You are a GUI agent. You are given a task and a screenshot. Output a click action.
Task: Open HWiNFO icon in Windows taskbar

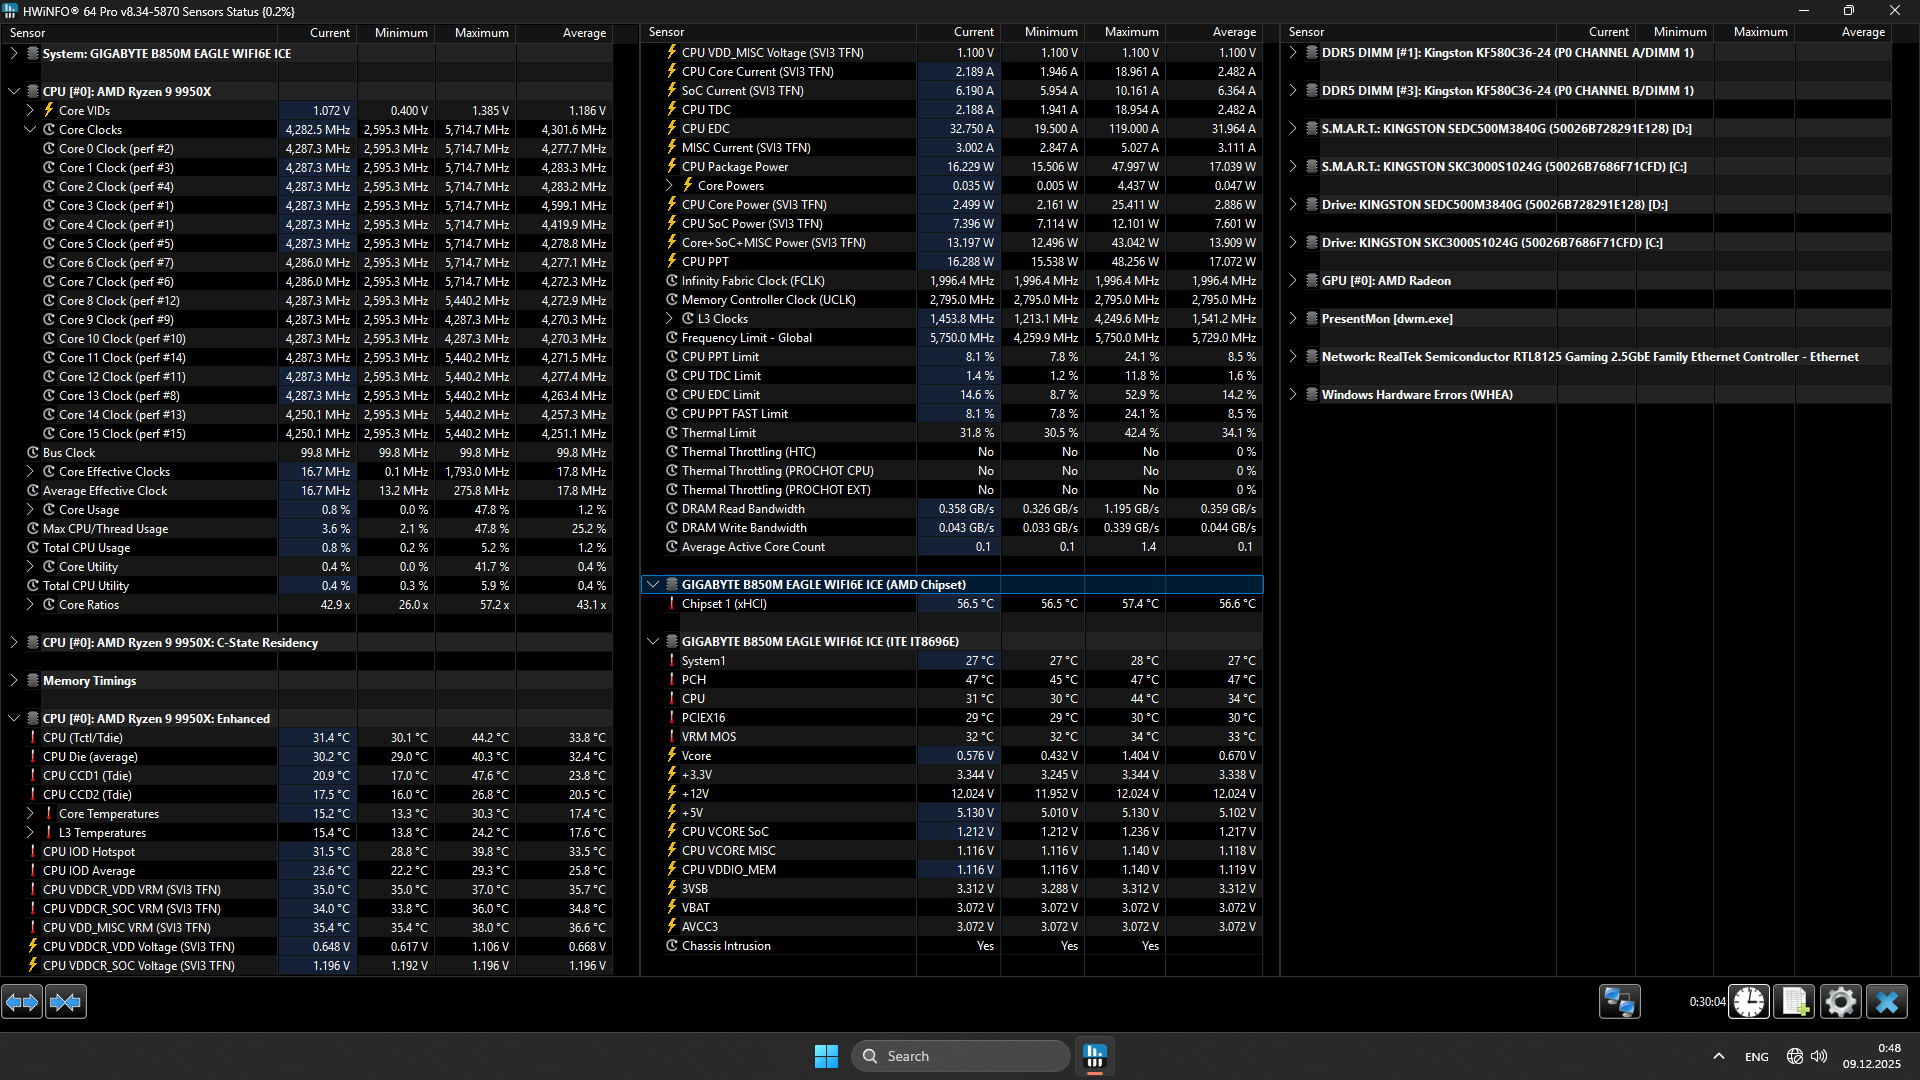pos(1095,1056)
